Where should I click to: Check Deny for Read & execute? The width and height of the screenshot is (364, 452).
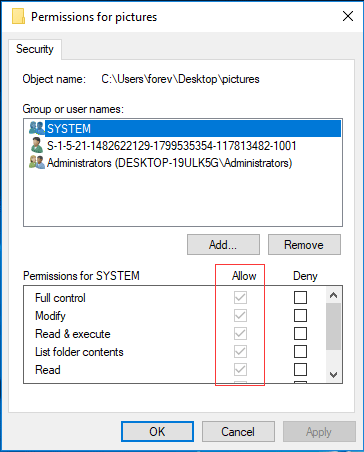300,333
